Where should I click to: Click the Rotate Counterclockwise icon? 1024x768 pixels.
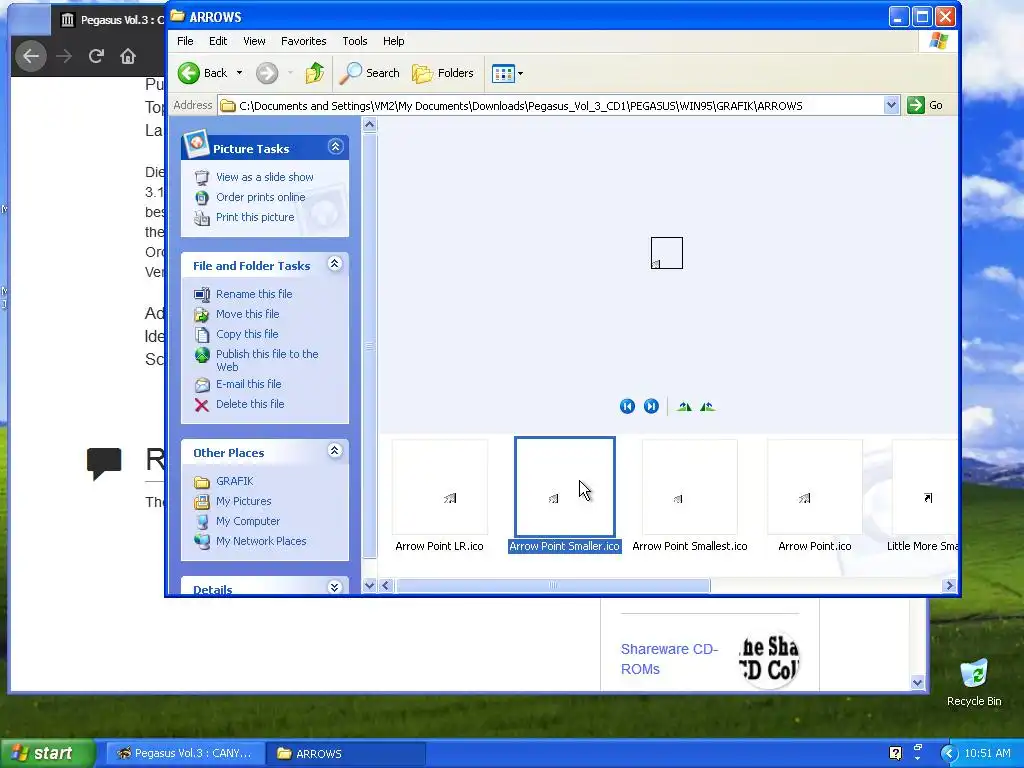click(x=707, y=407)
